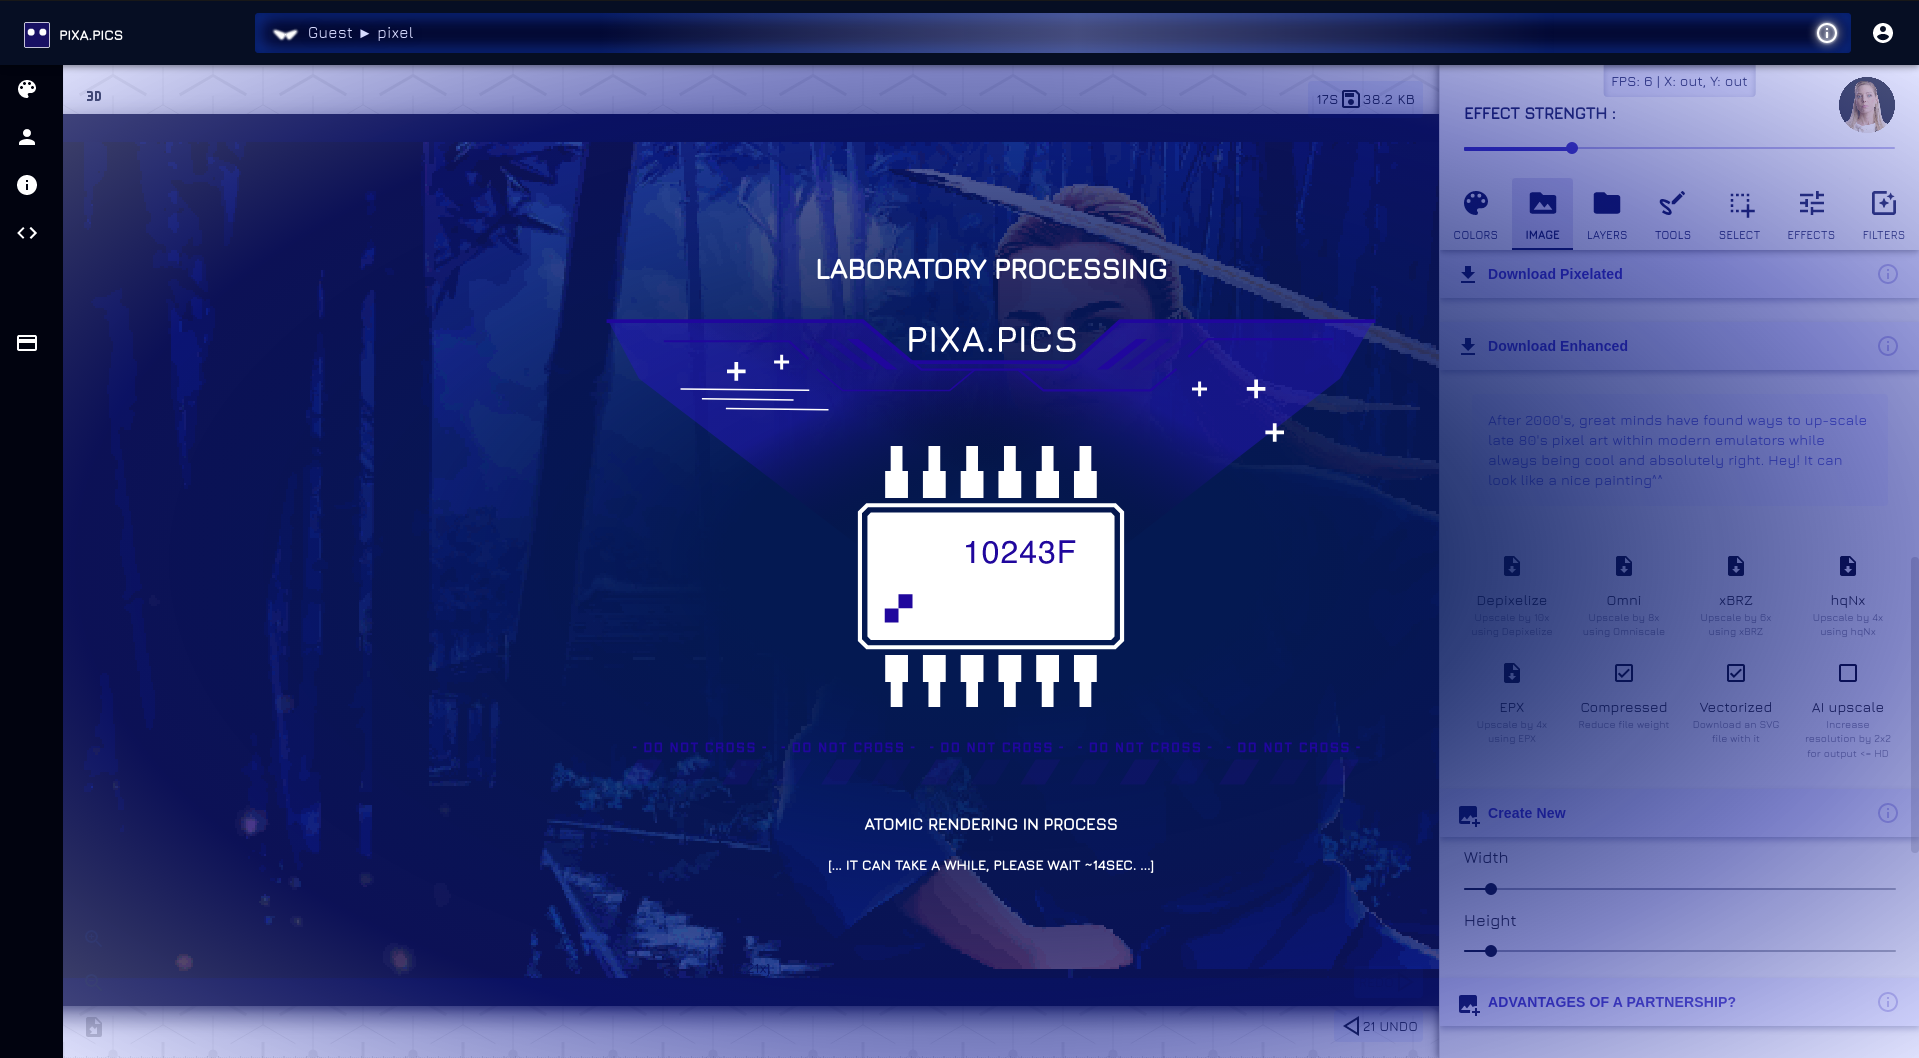Open the card icon in left sidebar
Image resolution: width=1919 pixels, height=1058 pixels.
click(27, 343)
